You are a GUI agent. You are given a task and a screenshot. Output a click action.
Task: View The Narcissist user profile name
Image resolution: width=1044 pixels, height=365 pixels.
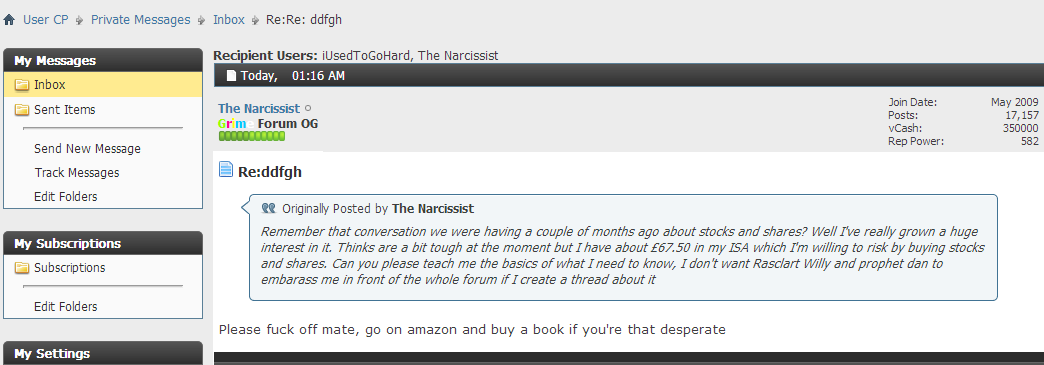click(258, 108)
